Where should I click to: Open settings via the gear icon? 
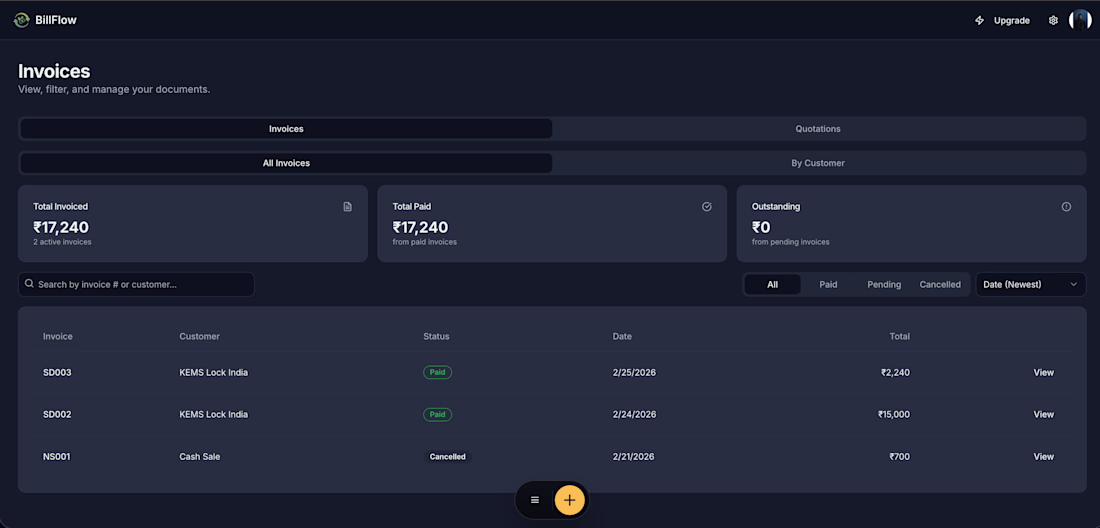[1053, 20]
